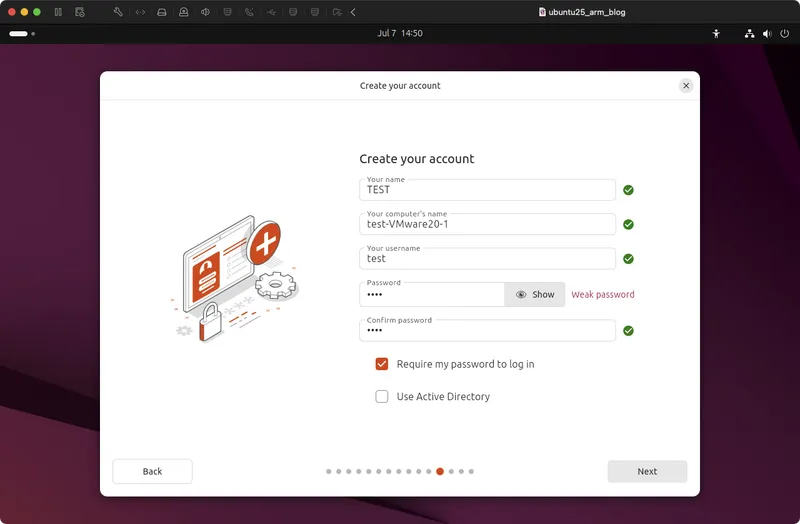Open the clock showing Jul 7 14:50

[x=400, y=33]
